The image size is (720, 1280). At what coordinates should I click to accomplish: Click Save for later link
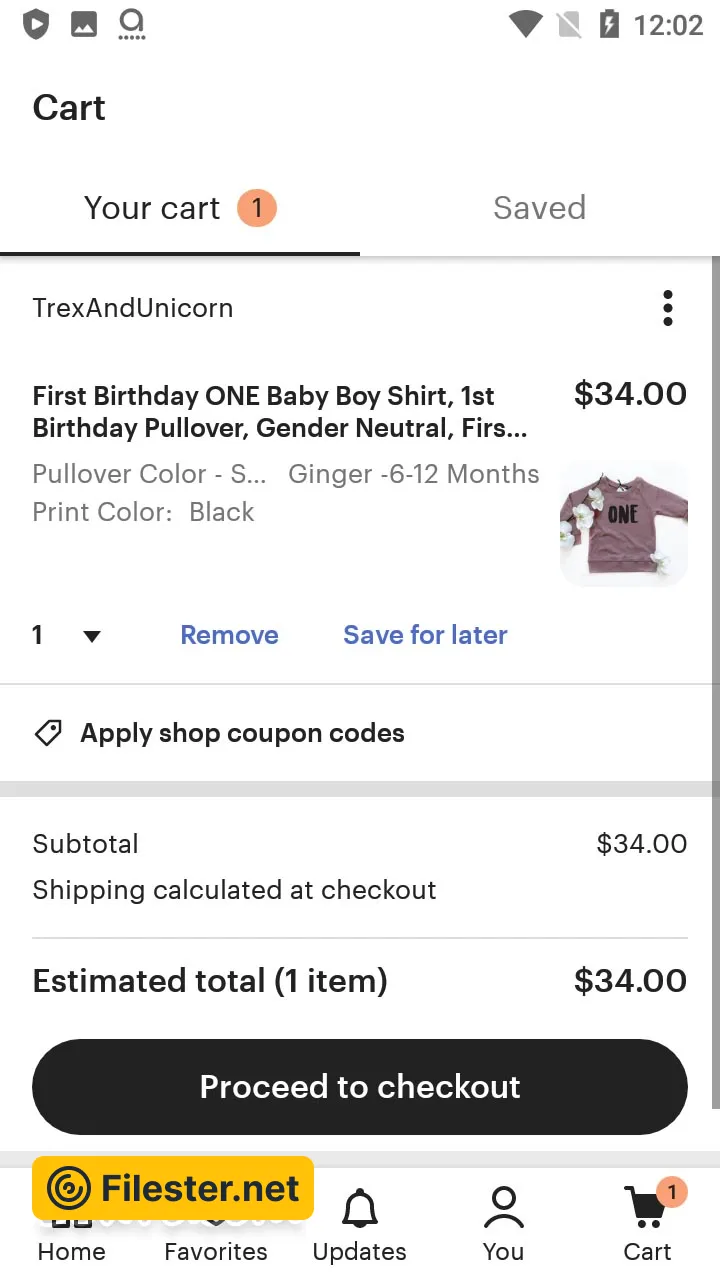[x=425, y=635]
